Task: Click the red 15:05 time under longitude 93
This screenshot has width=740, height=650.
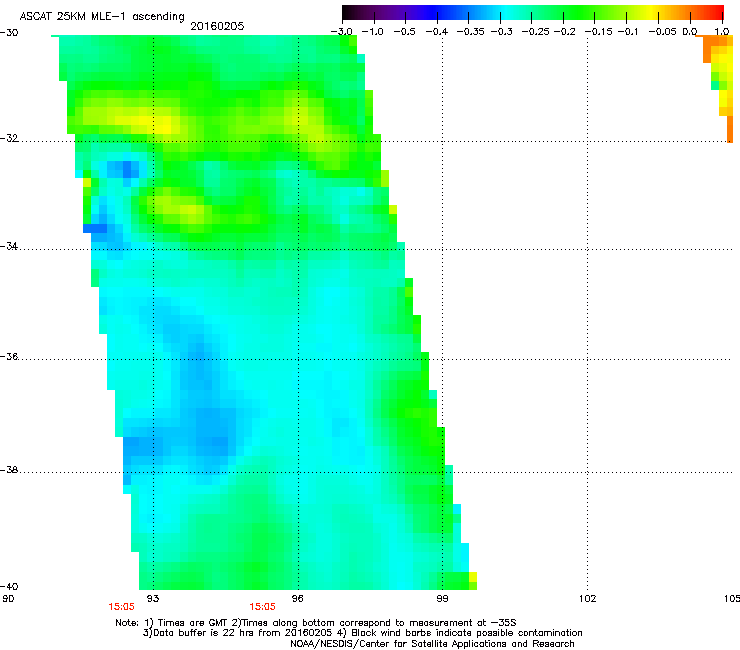Action: 121,607
